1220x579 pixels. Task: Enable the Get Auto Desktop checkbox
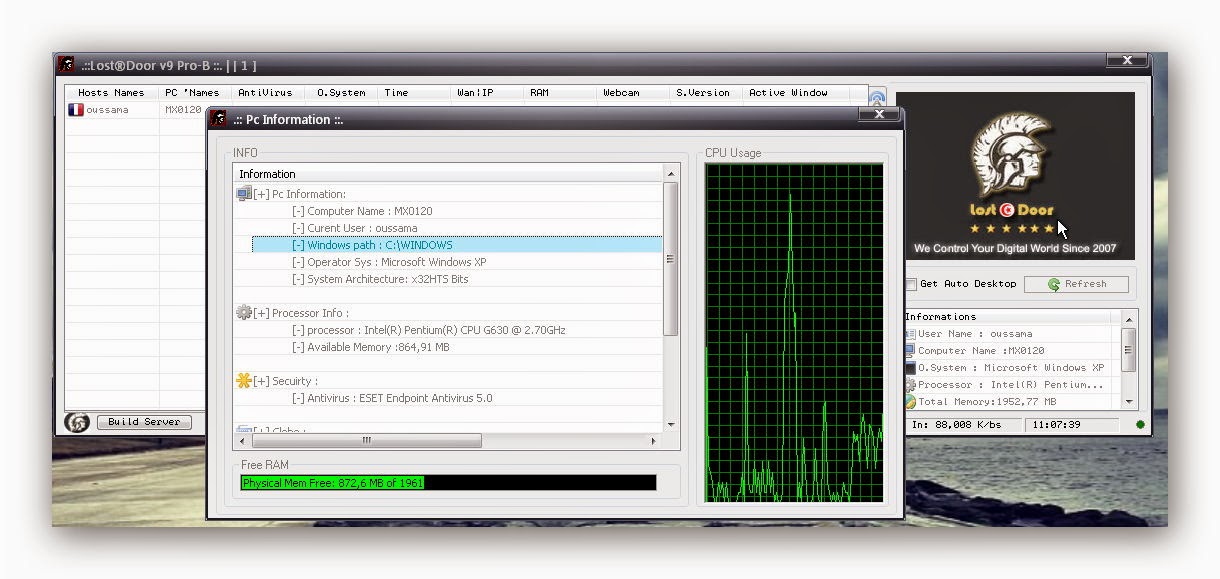[911, 284]
